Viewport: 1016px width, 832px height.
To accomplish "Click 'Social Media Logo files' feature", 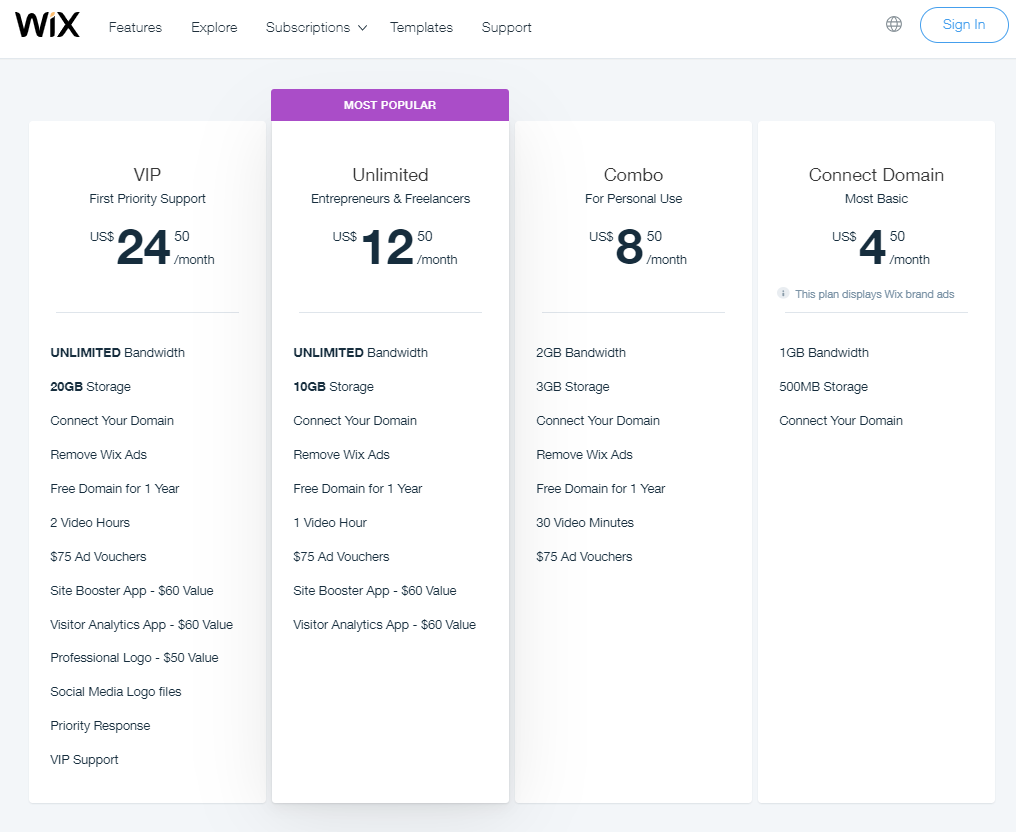I will pos(115,691).
